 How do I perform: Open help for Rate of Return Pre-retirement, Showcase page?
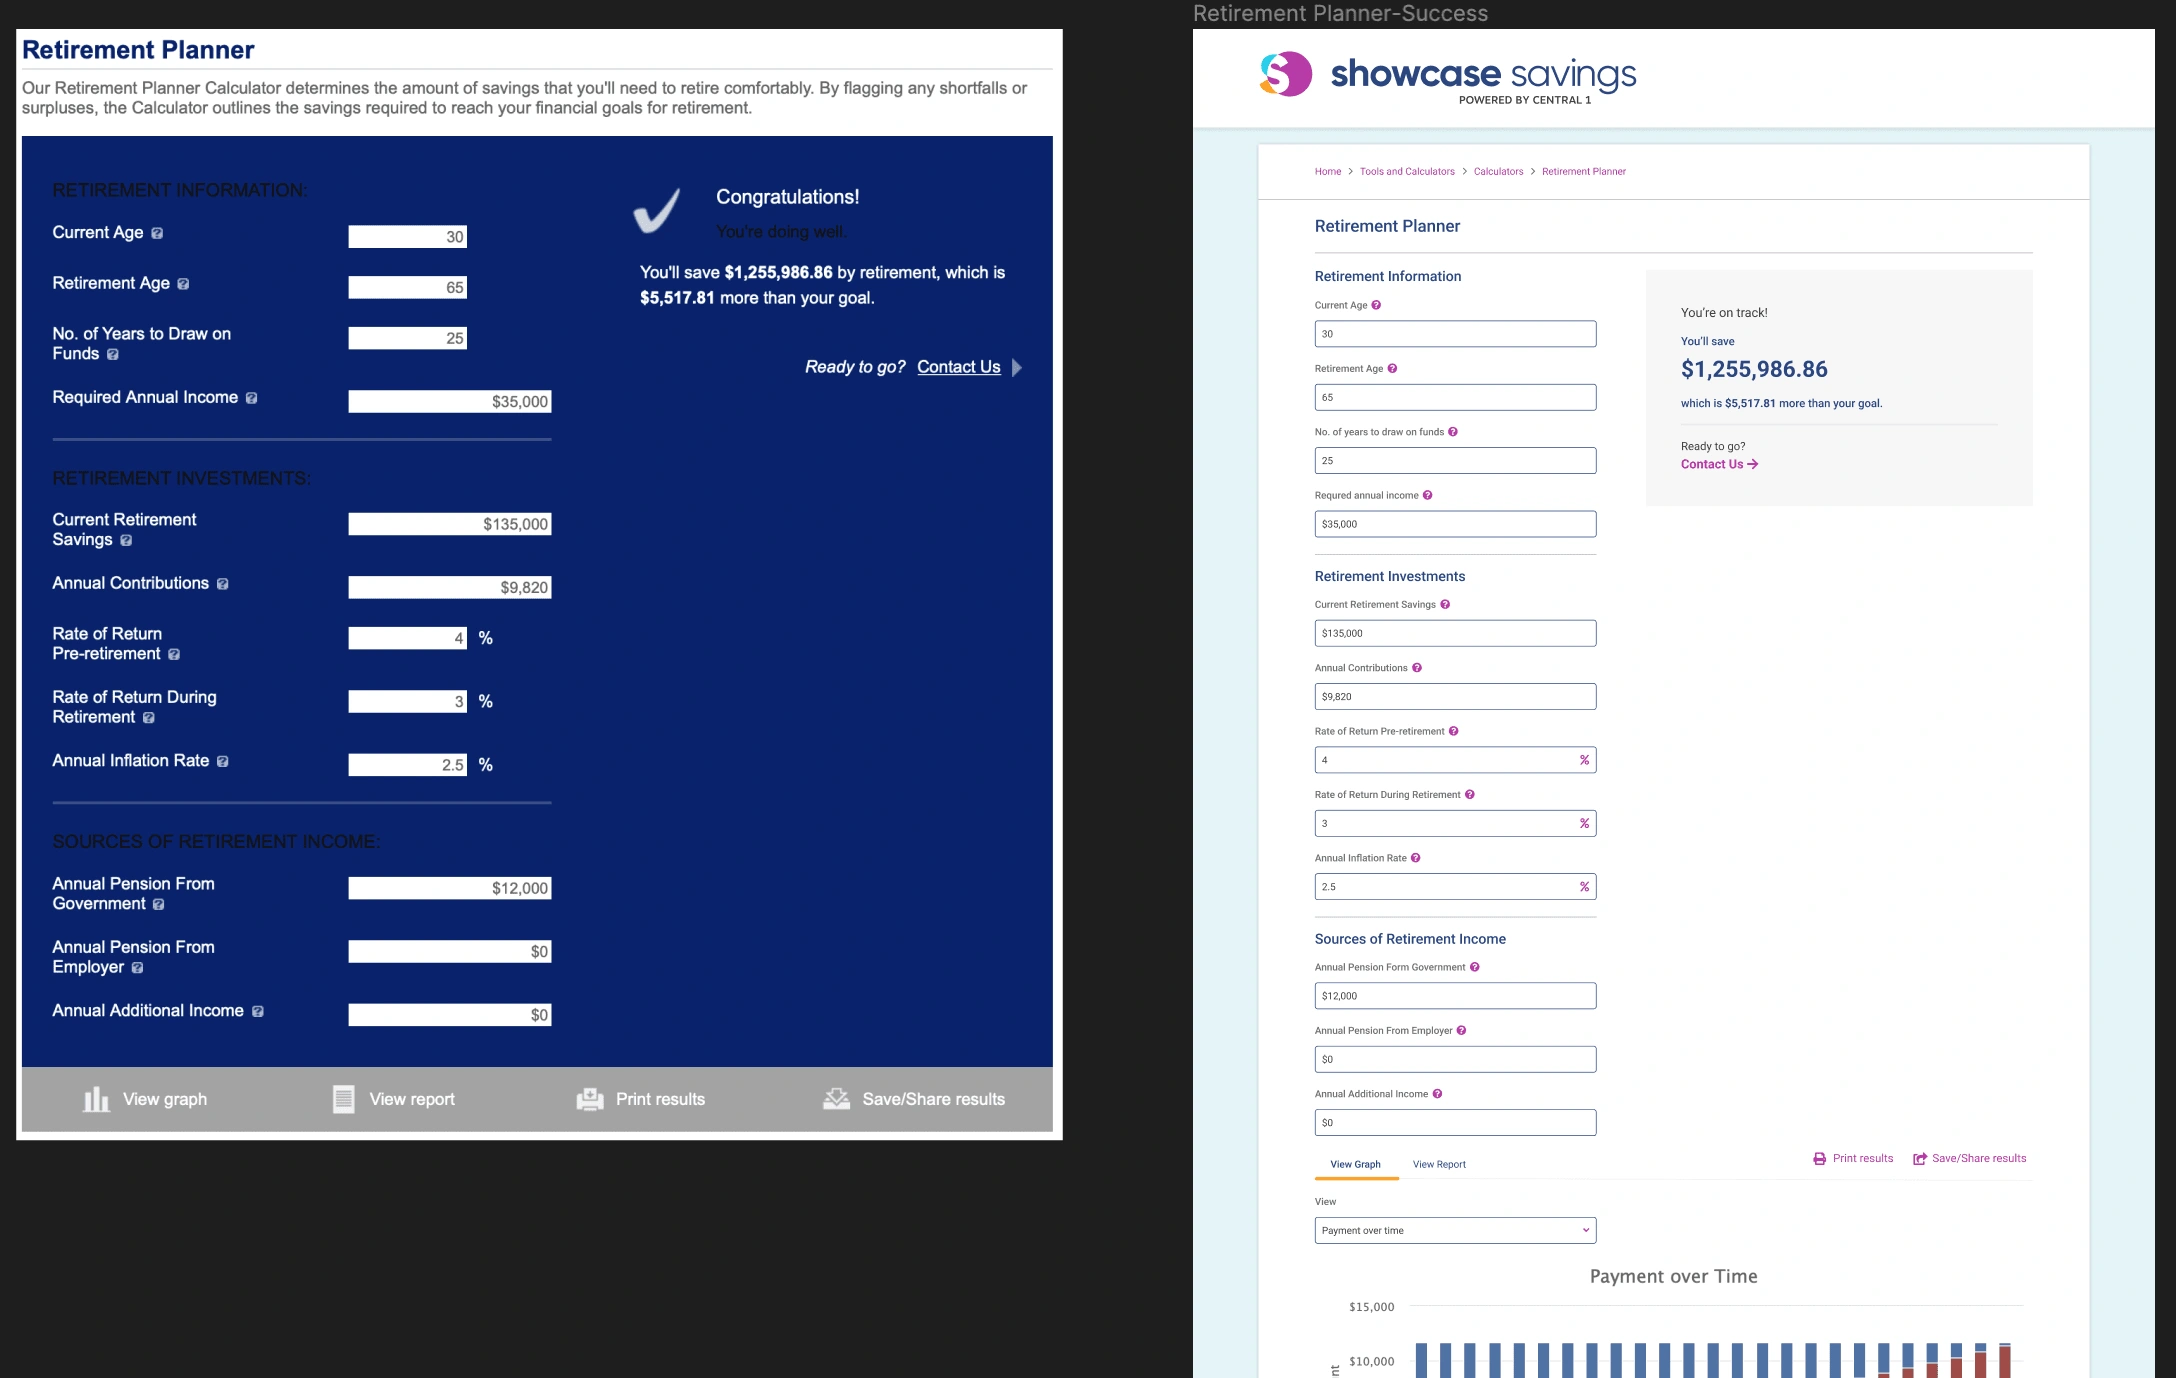click(1453, 731)
